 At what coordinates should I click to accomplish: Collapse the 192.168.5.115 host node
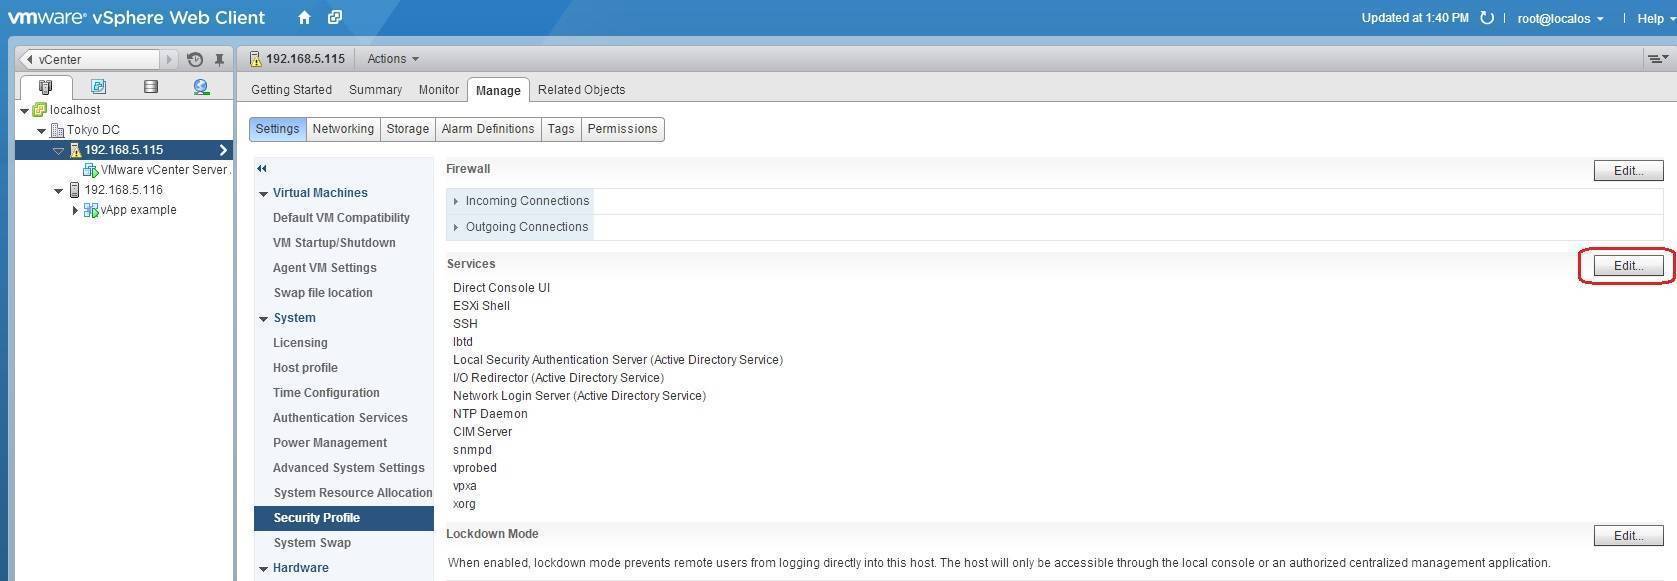pyautogui.click(x=58, y=151)
